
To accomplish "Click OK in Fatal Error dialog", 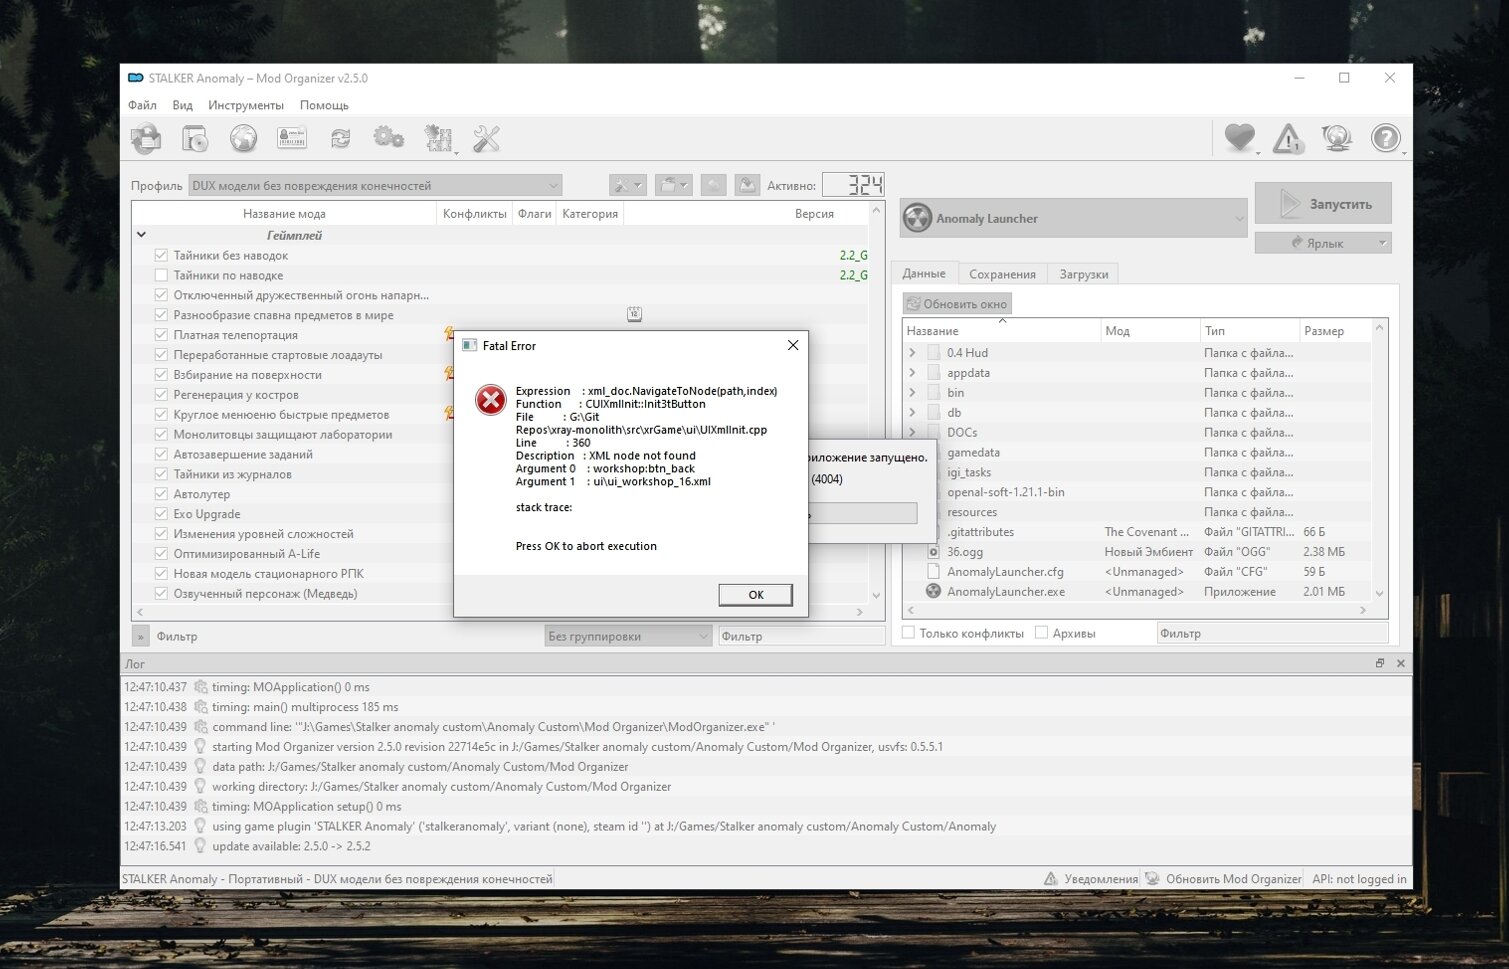I will [755, 595].
